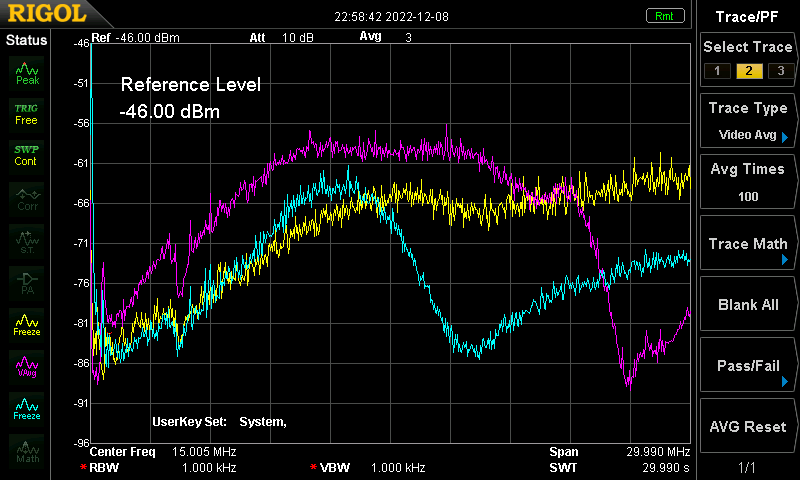This screenshot has height=480, width=800.
Task: Click the yellow Freeze trace icon
Action: (x=27, y=325)
